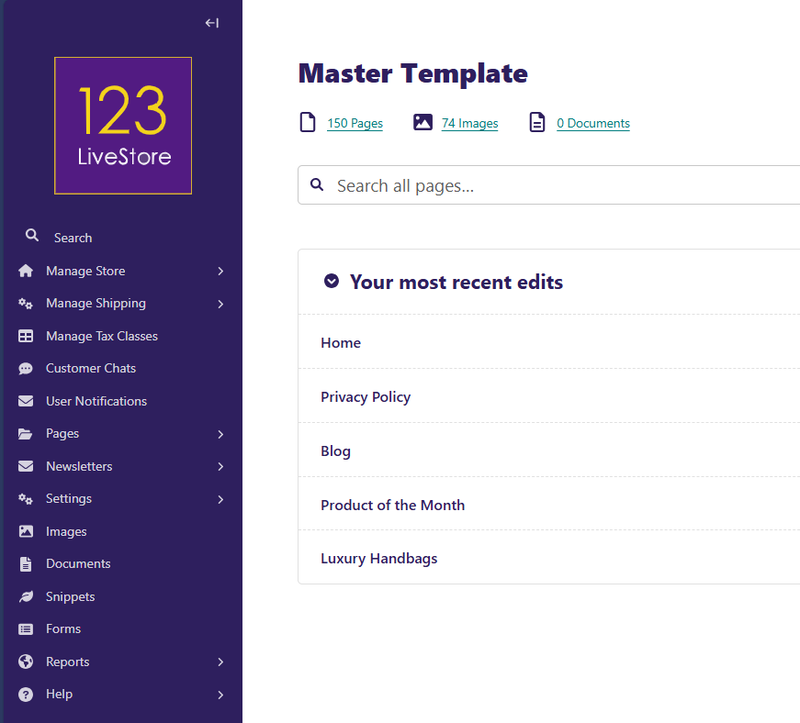Click the Customer Chats speech bubble icon
Image resolution: width=800 pixels, height=723 pixels.
tap(26, 368)
